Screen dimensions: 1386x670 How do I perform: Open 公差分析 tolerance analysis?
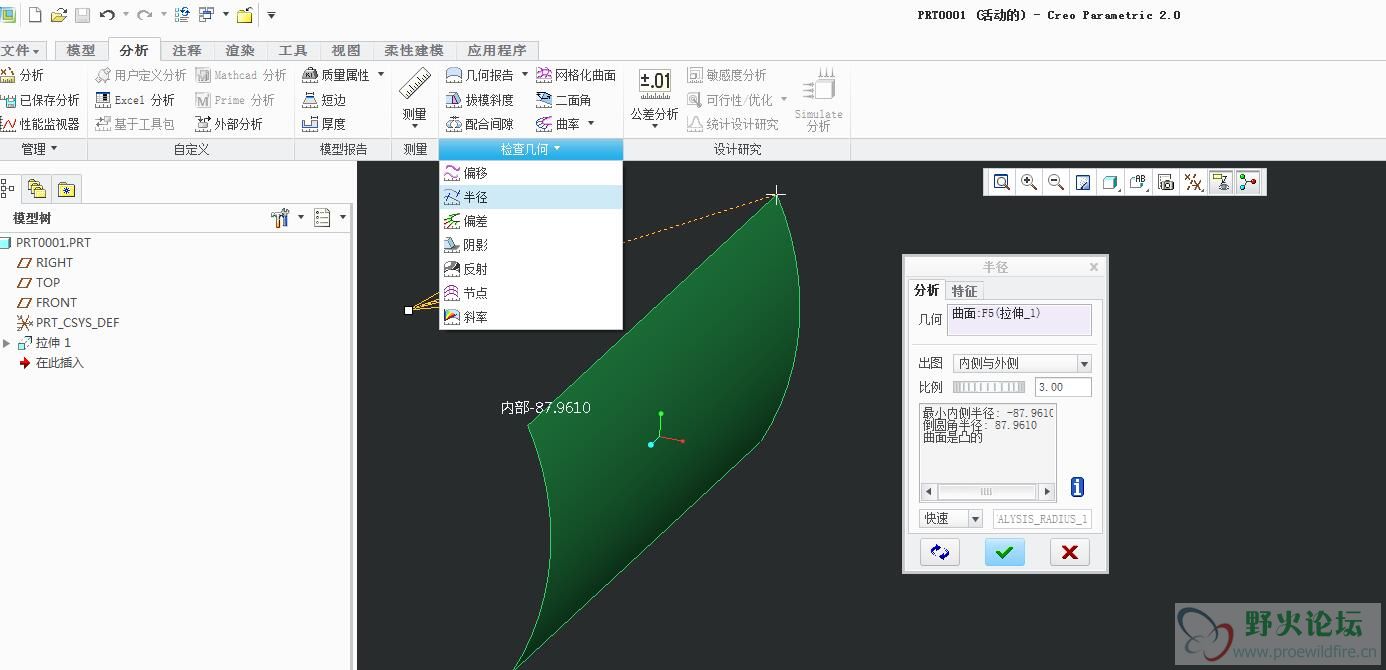point(655,96)
